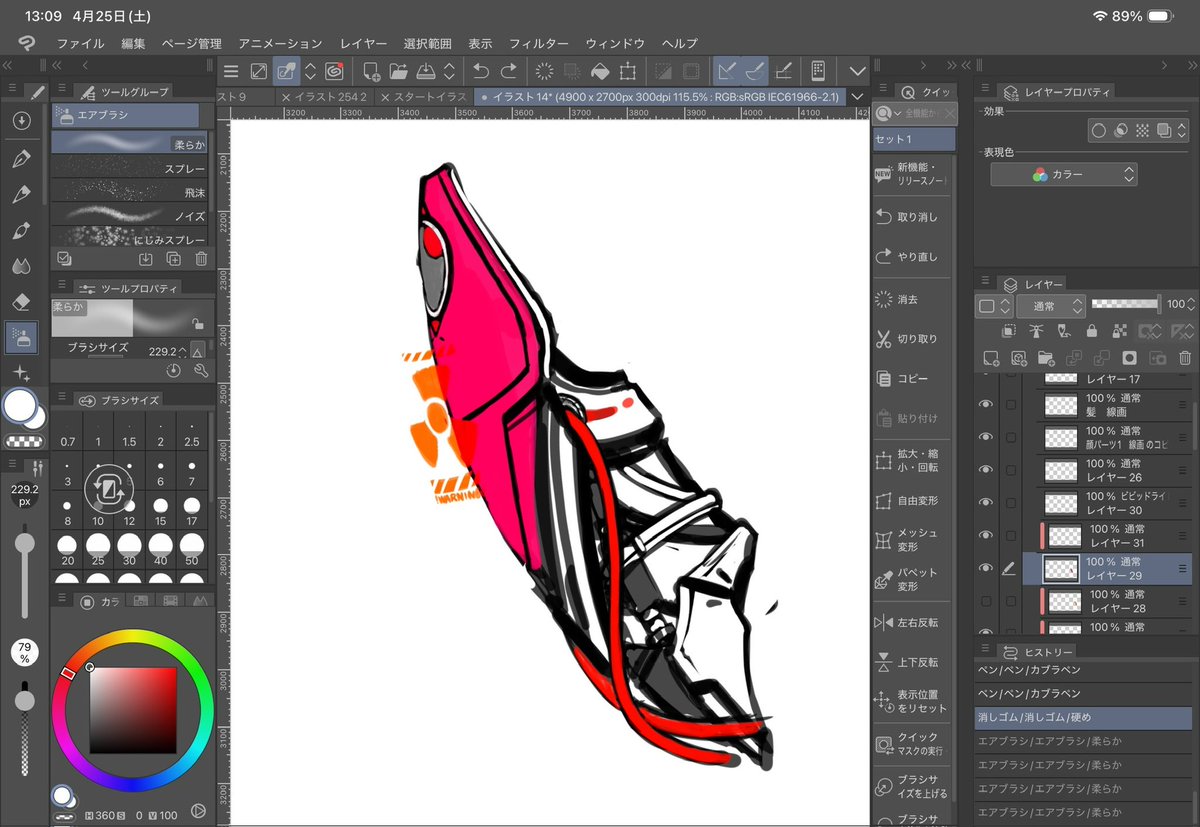
Task: Expand the command bar overflow chevron
Action: (857, 71)
